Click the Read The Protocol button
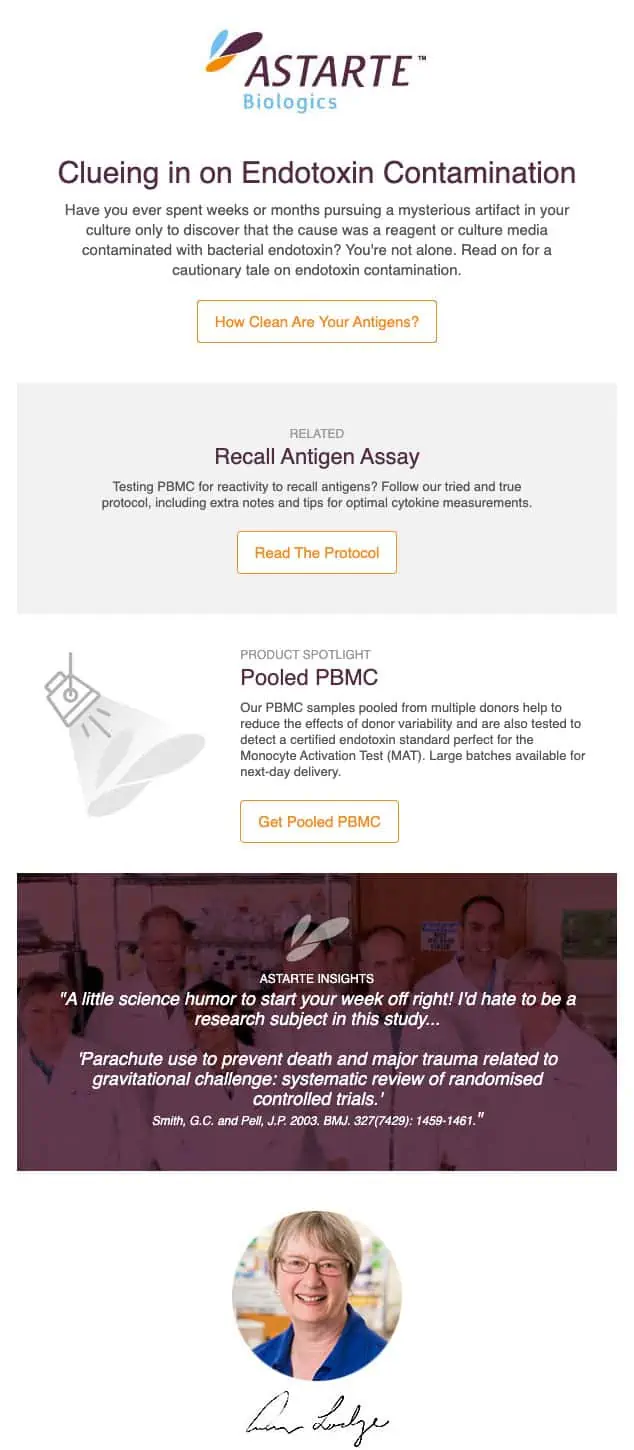 click(317, 552)
